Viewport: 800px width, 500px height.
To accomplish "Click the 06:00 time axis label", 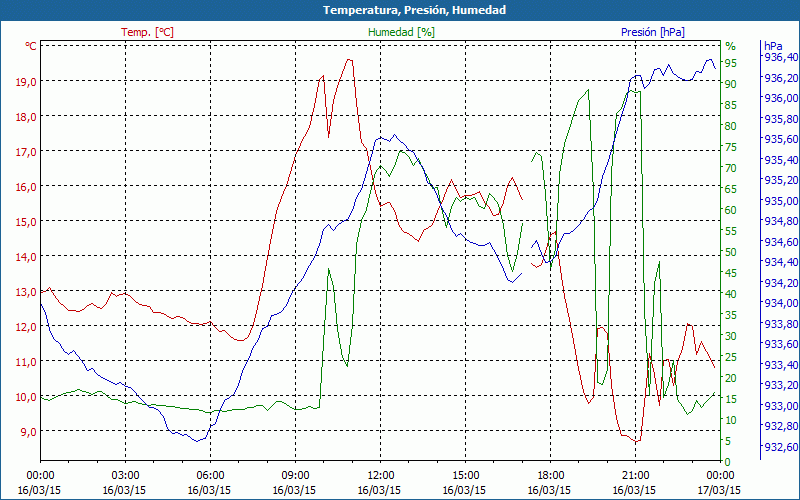I will 210,476.
